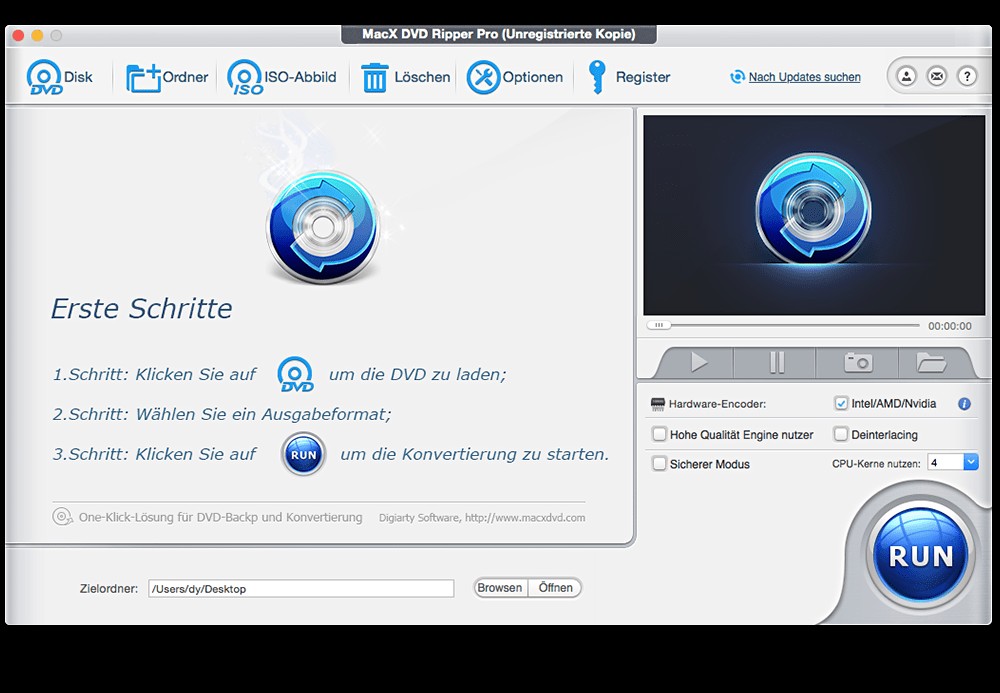
Task: Open Optionen settings
Action: click(x=483, y=77)
